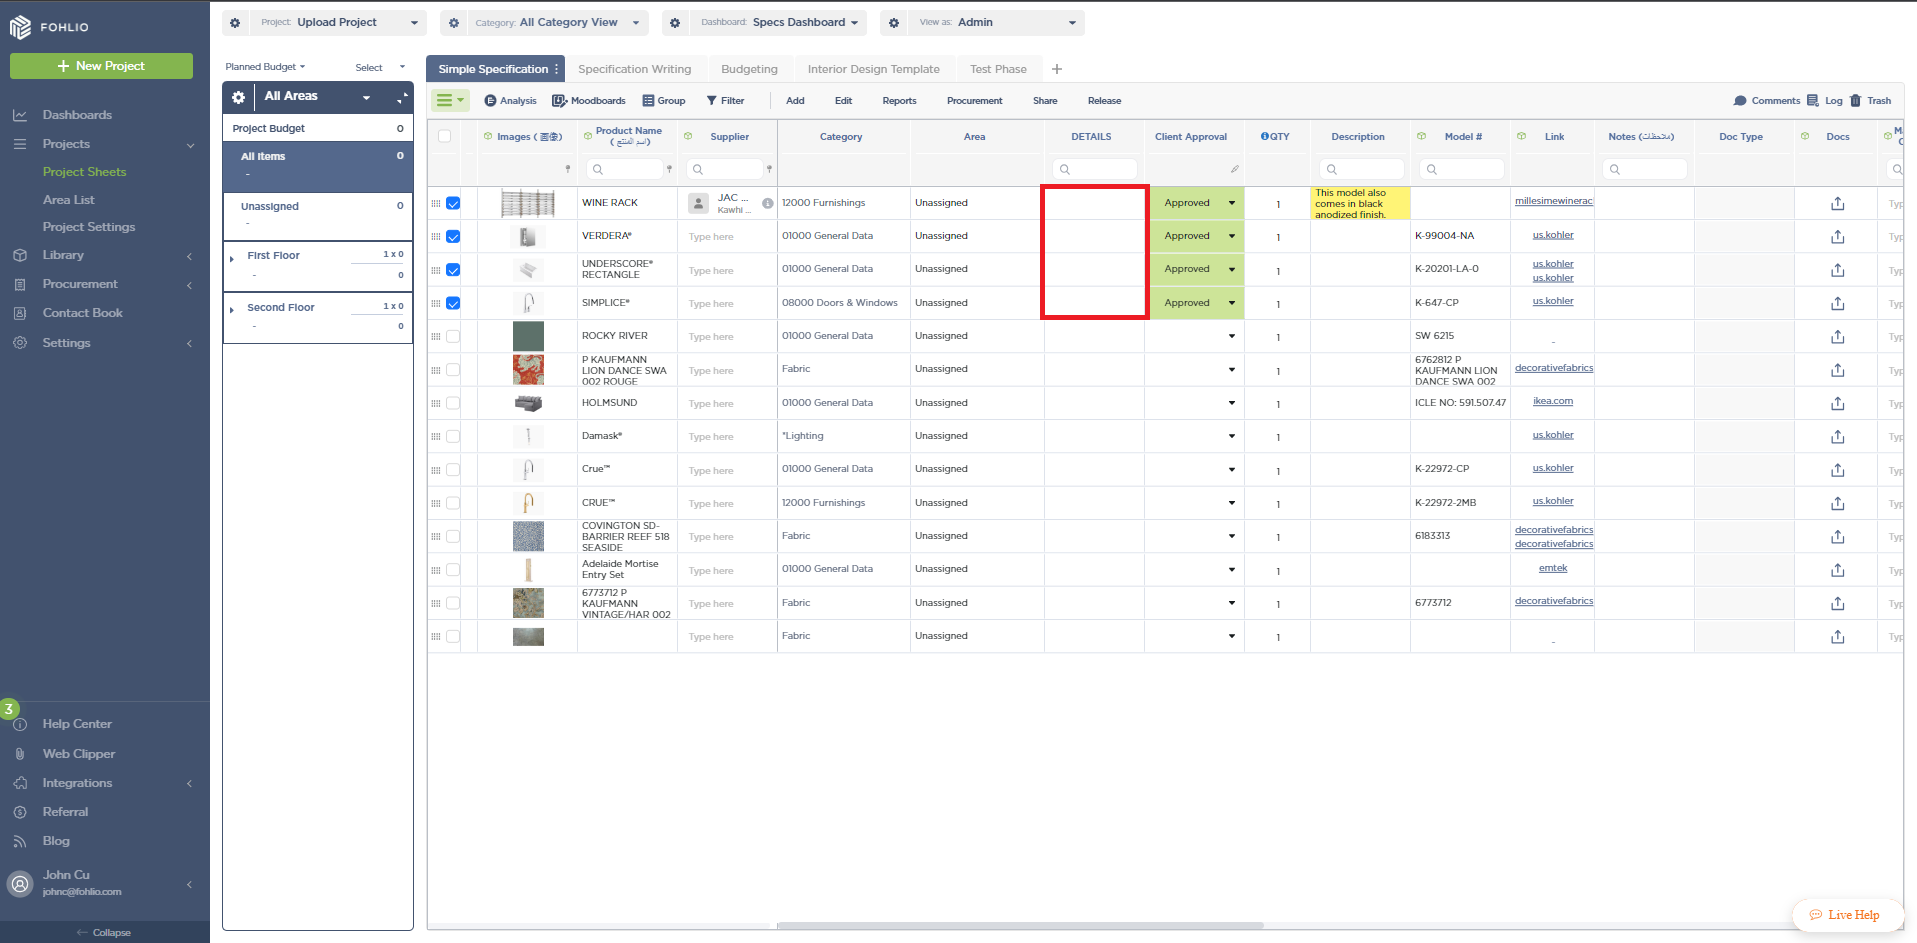Open the Library sidebar icon

20,255
